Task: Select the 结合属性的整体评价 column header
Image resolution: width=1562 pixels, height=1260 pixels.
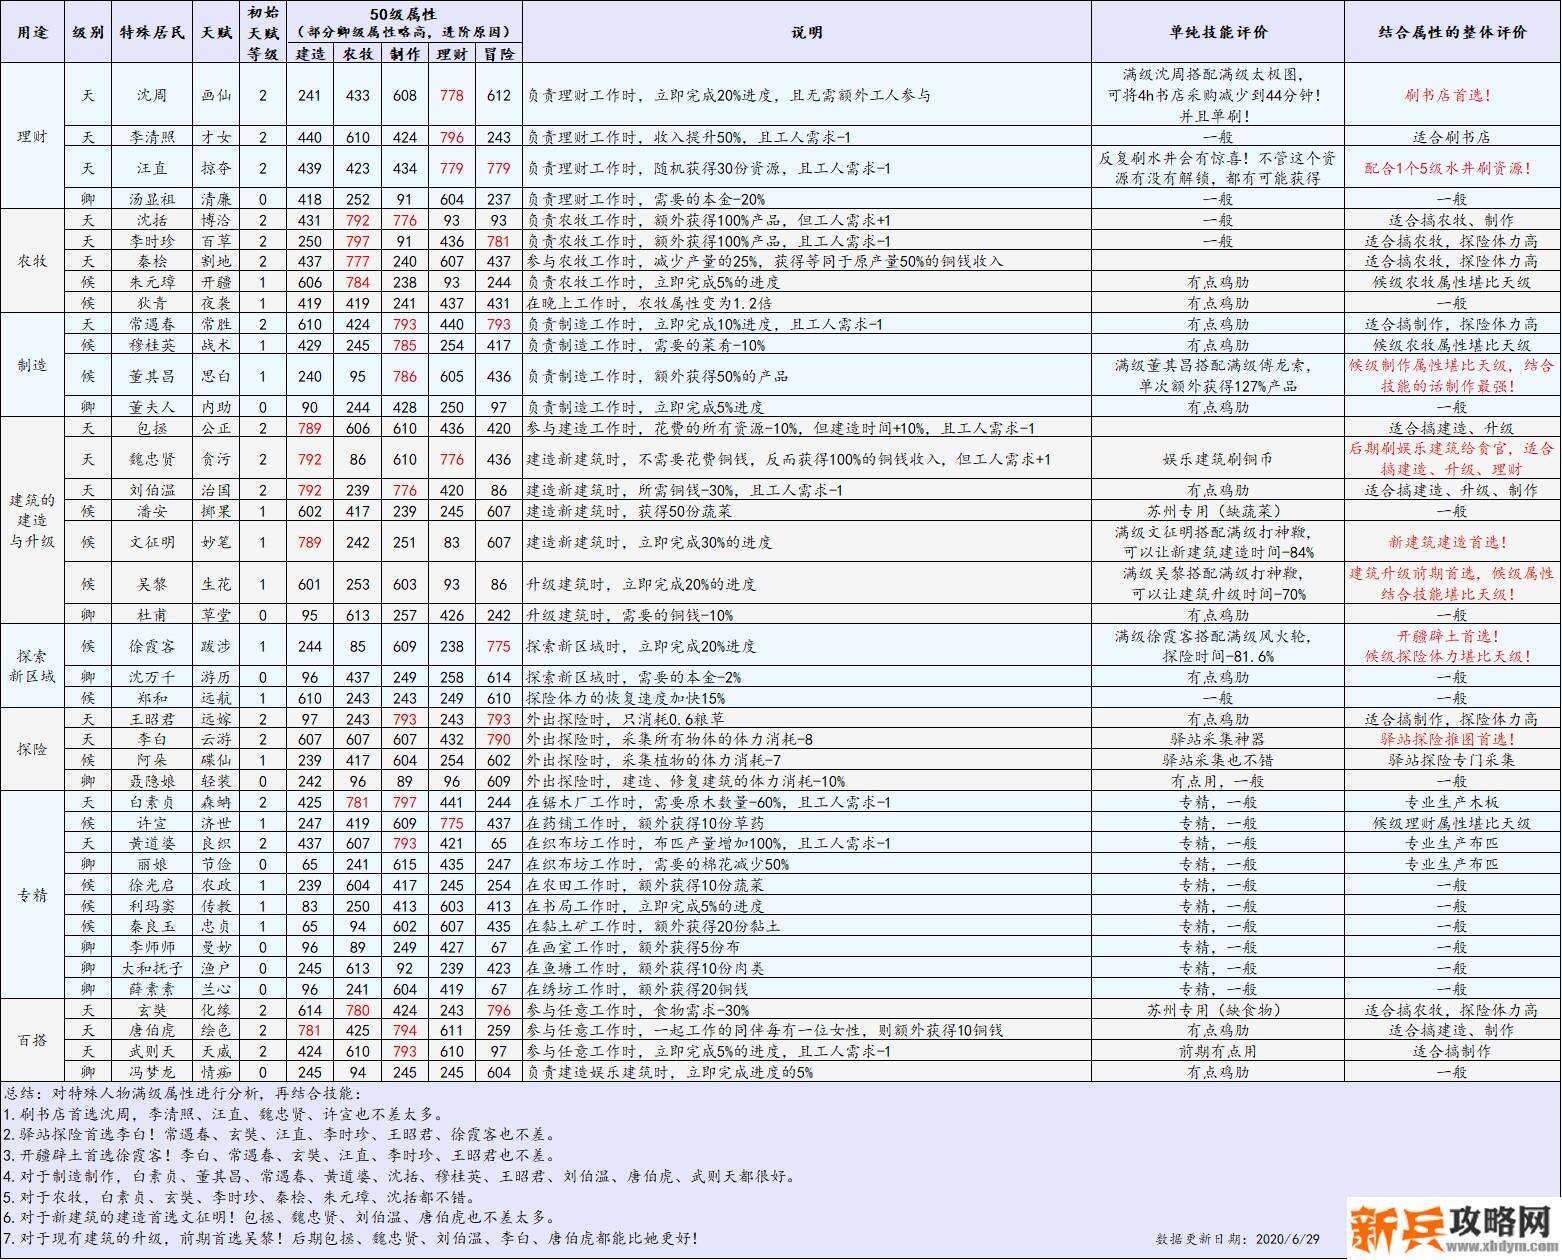Action: point(1452,32)
